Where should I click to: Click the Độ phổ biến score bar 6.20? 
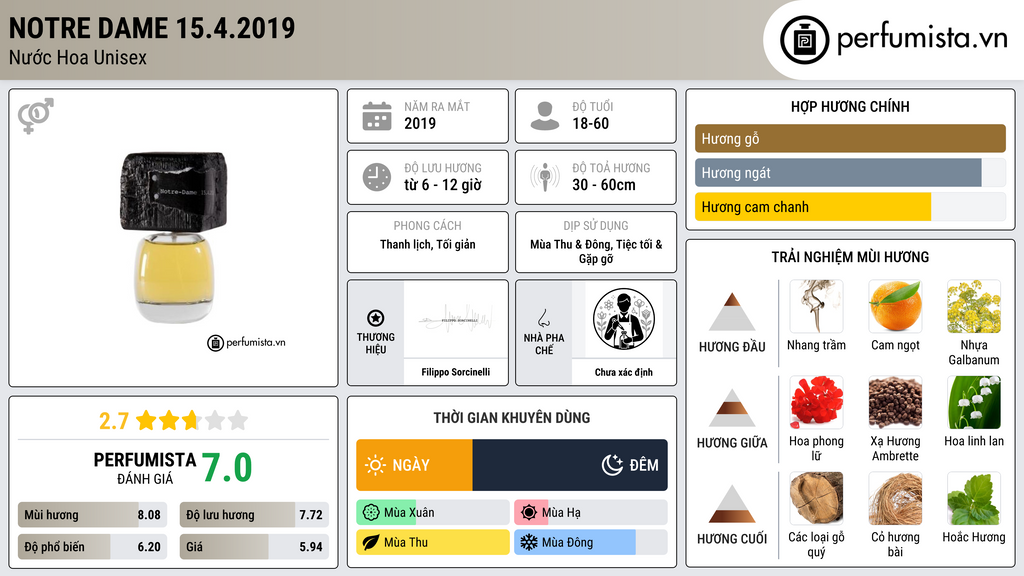pos(93,547)
